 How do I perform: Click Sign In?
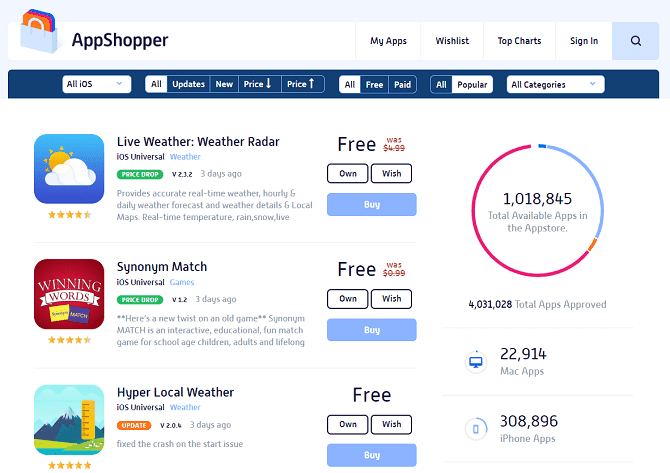click(x=584, y=41)
